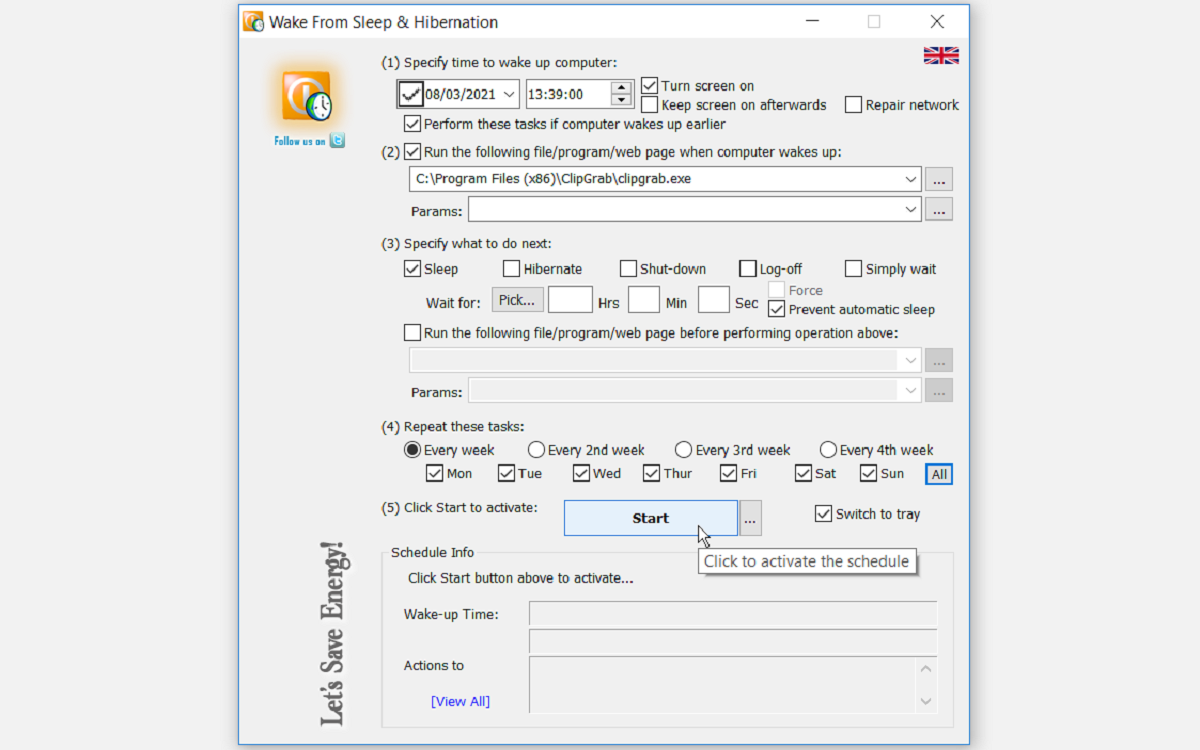Select Every 2nd week radio button

[536, 450]
